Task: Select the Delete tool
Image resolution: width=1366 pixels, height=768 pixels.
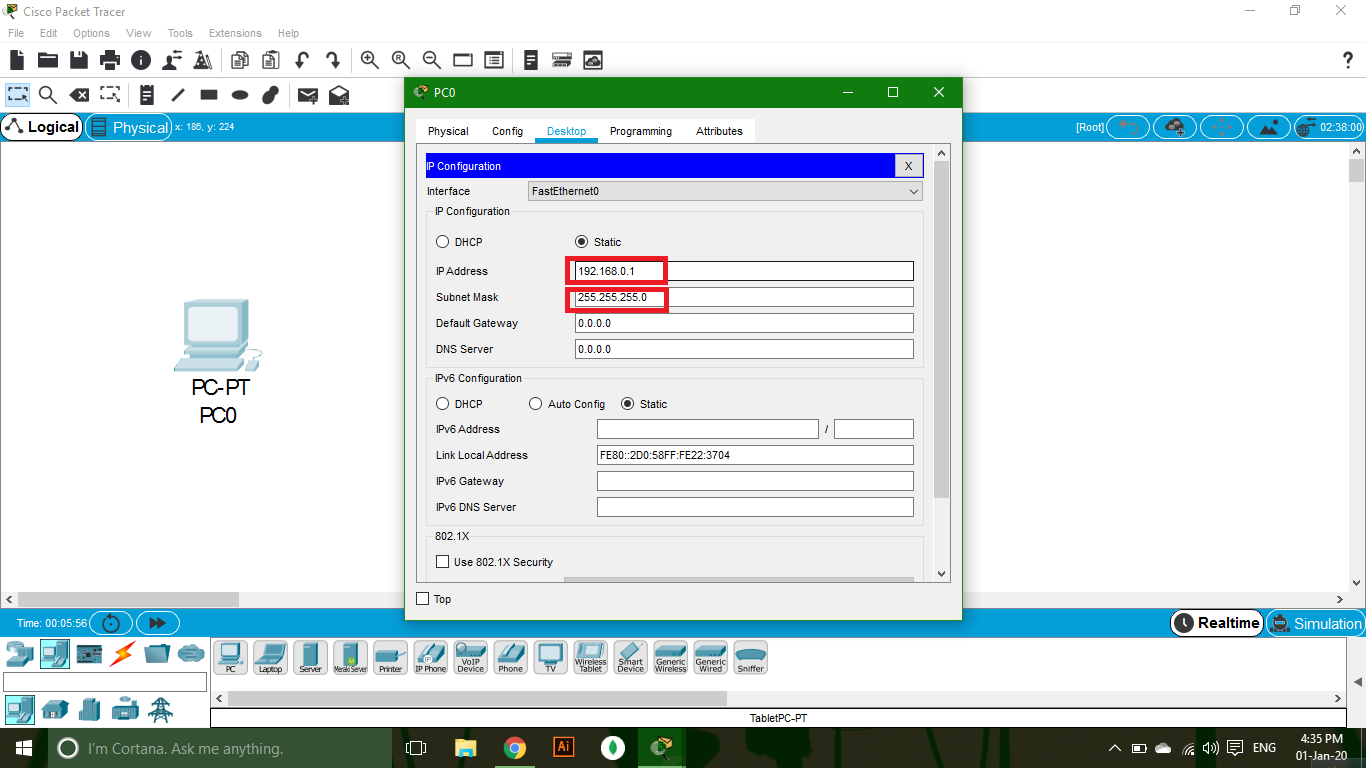Action: point(79,95)
